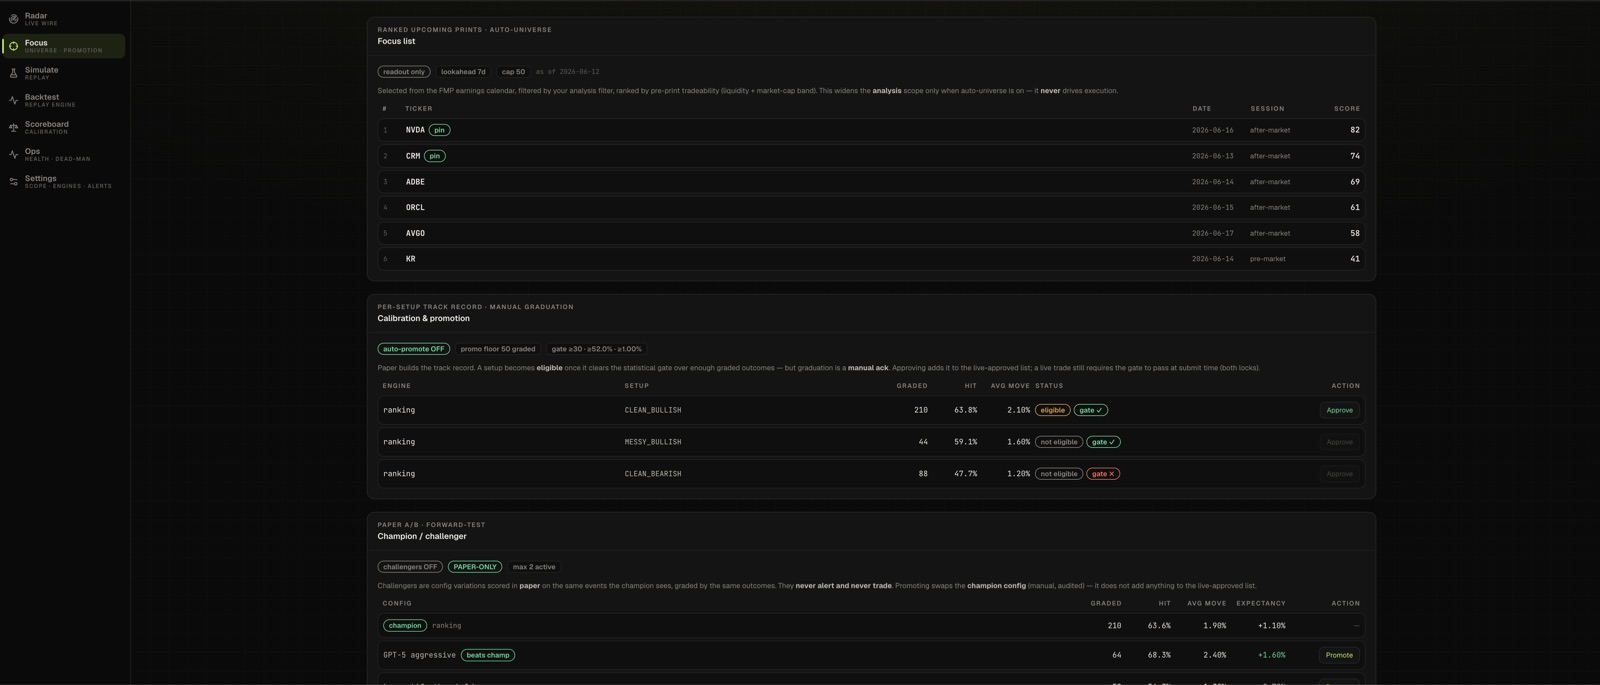Image resolution: width=1600 pixels, height=685 pixels.
Task: Toggle the challengers OFF pill
Action: [x=410, y=567]
